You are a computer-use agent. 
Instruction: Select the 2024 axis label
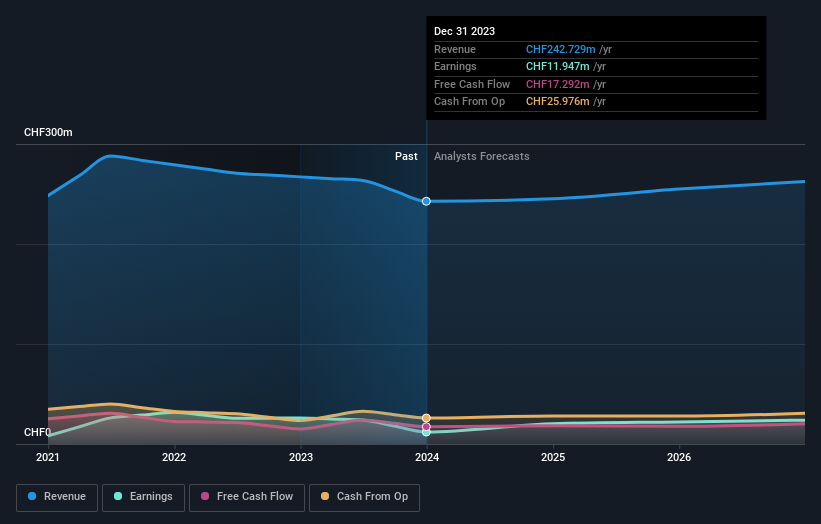click(427, 458)
